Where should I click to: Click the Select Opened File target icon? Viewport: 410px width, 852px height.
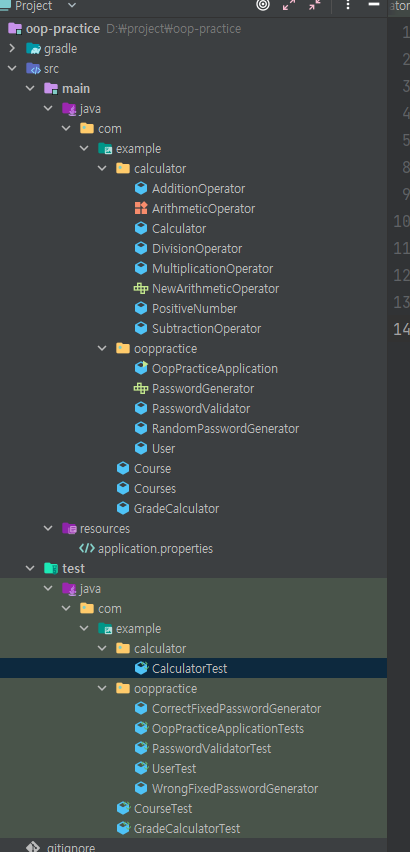click(x=263, y=5)
